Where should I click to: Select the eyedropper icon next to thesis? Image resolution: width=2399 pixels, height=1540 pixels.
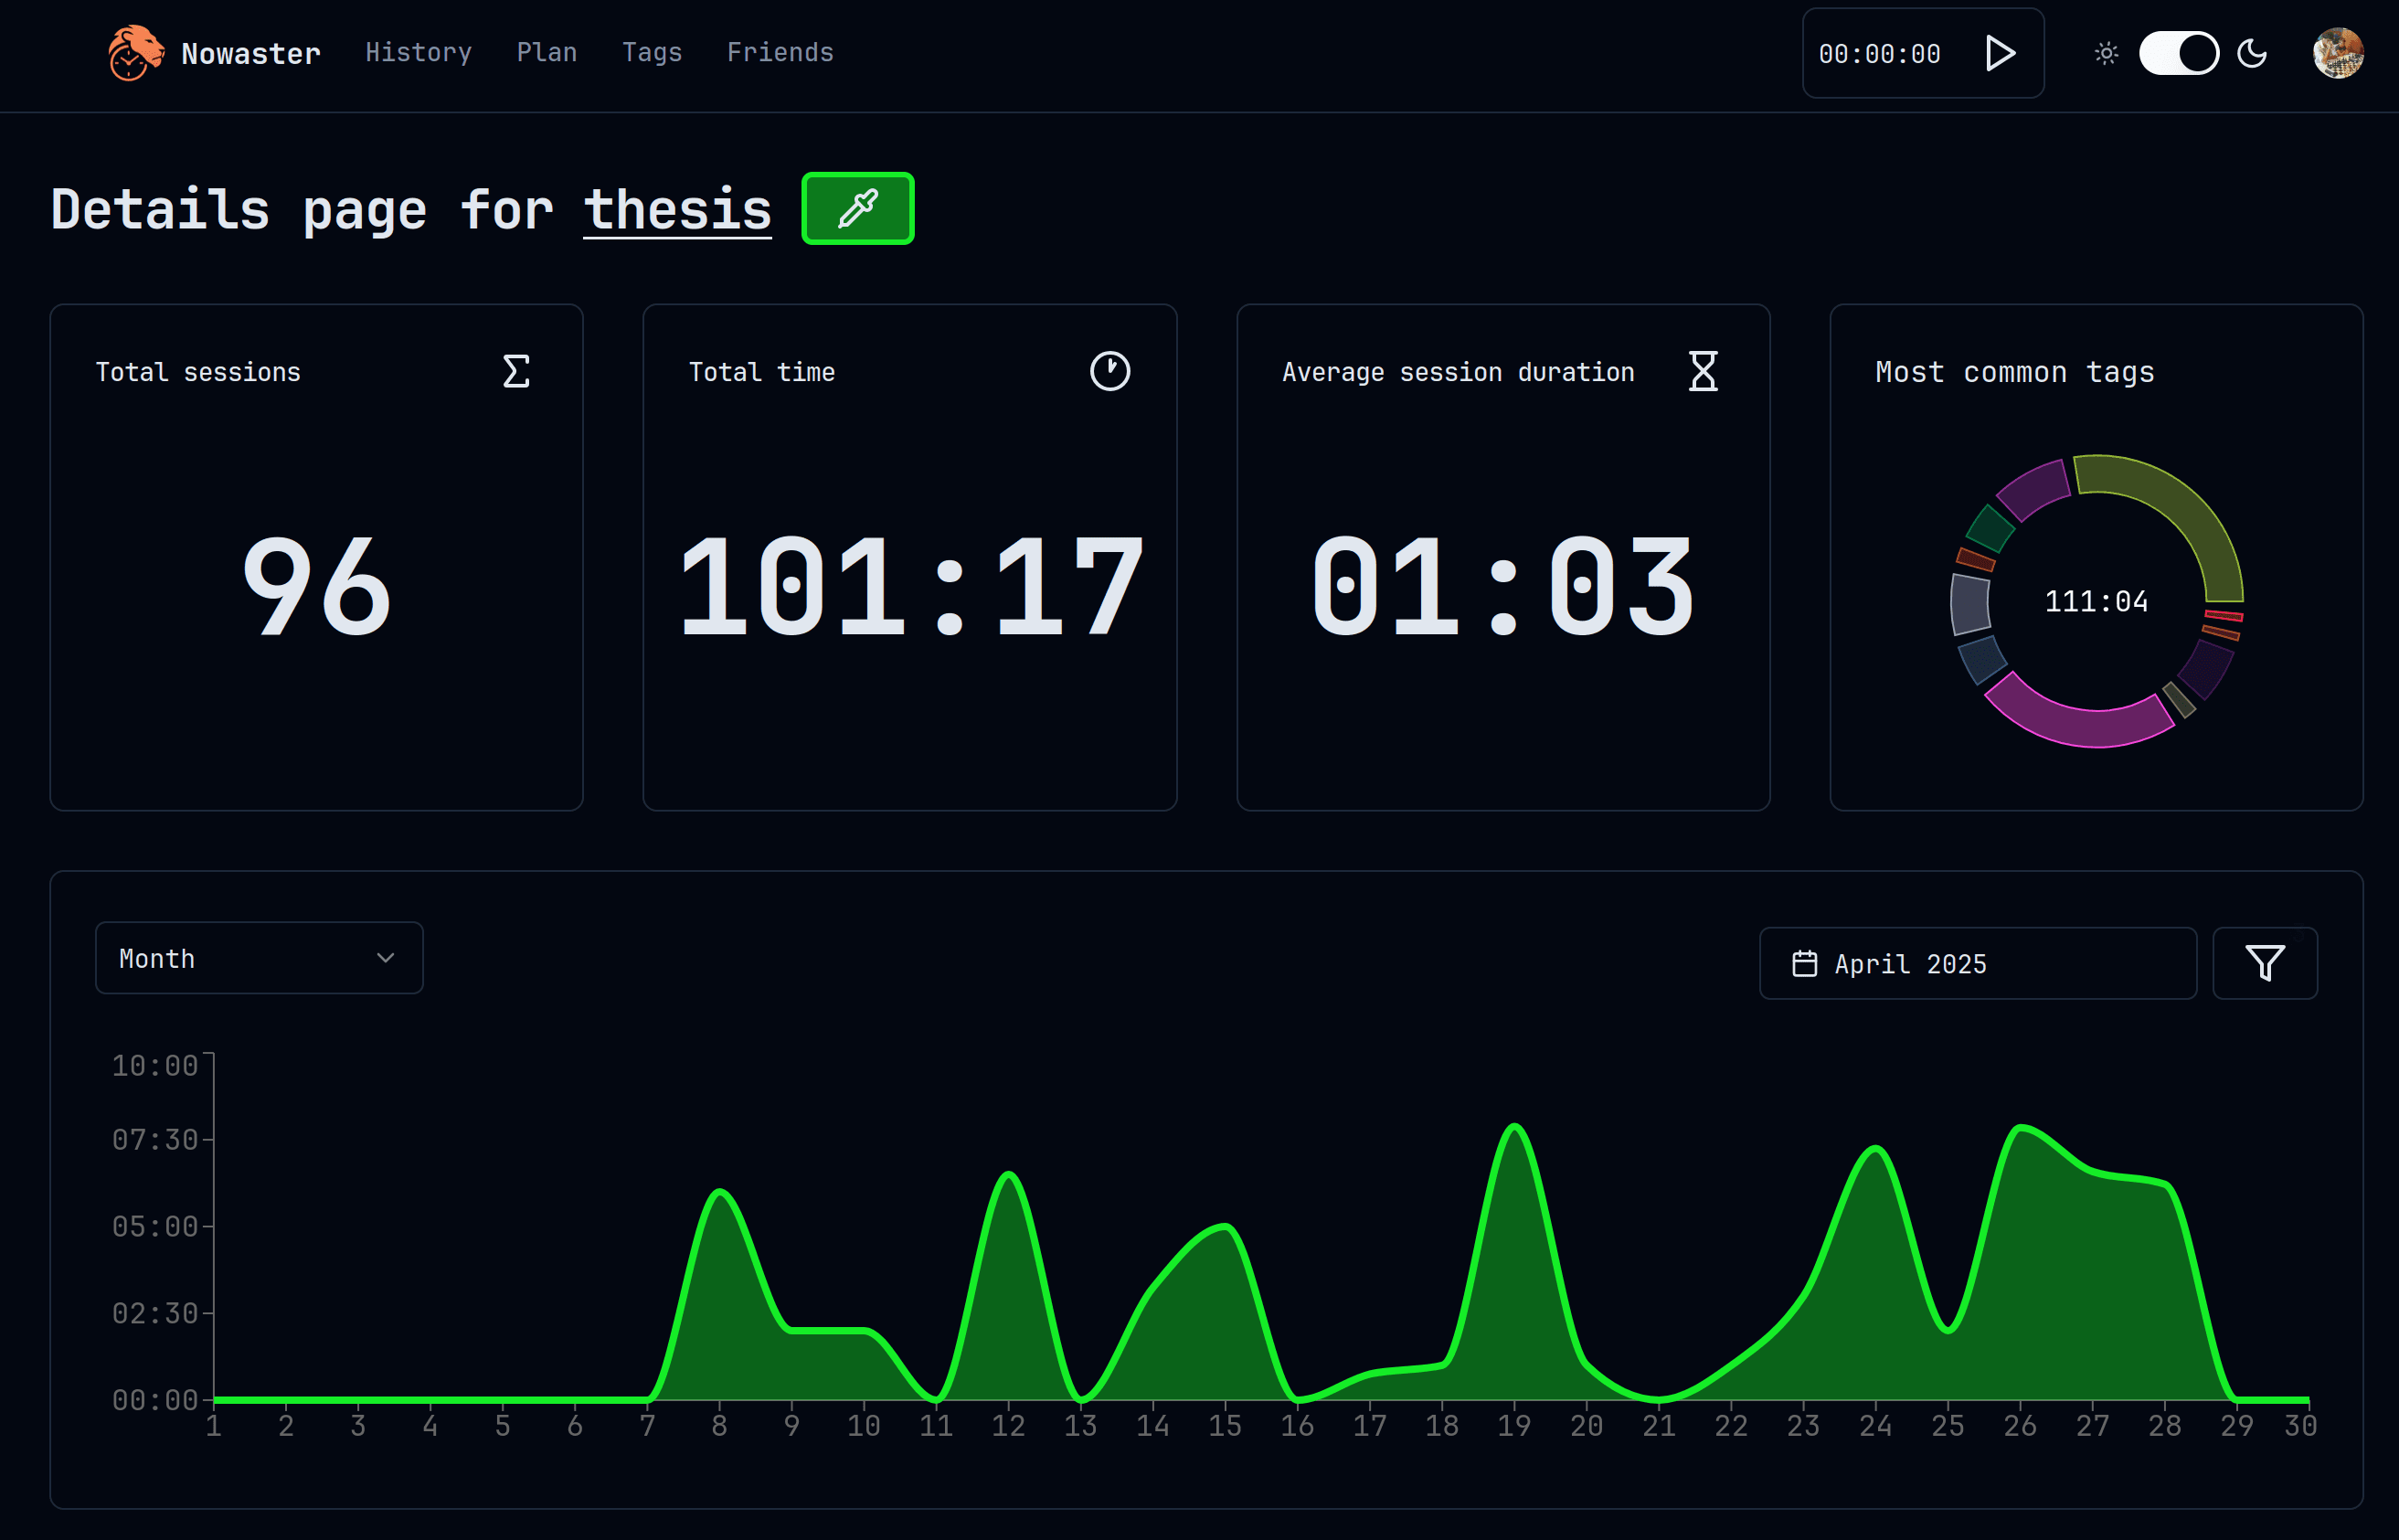pyautogui.click(x=856, y=208)
